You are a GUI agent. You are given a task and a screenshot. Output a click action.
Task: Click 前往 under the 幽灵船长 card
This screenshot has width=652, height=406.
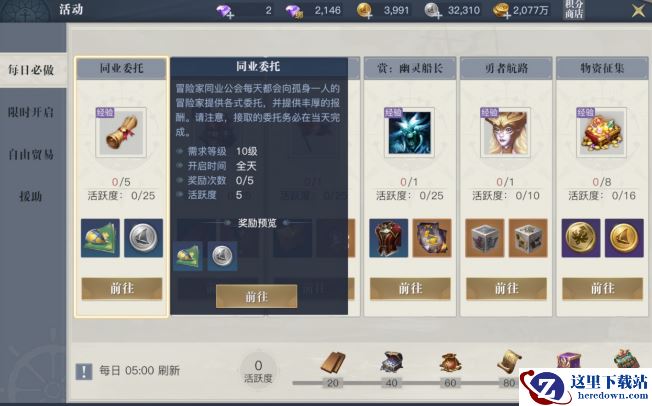(x=410, y=288)
